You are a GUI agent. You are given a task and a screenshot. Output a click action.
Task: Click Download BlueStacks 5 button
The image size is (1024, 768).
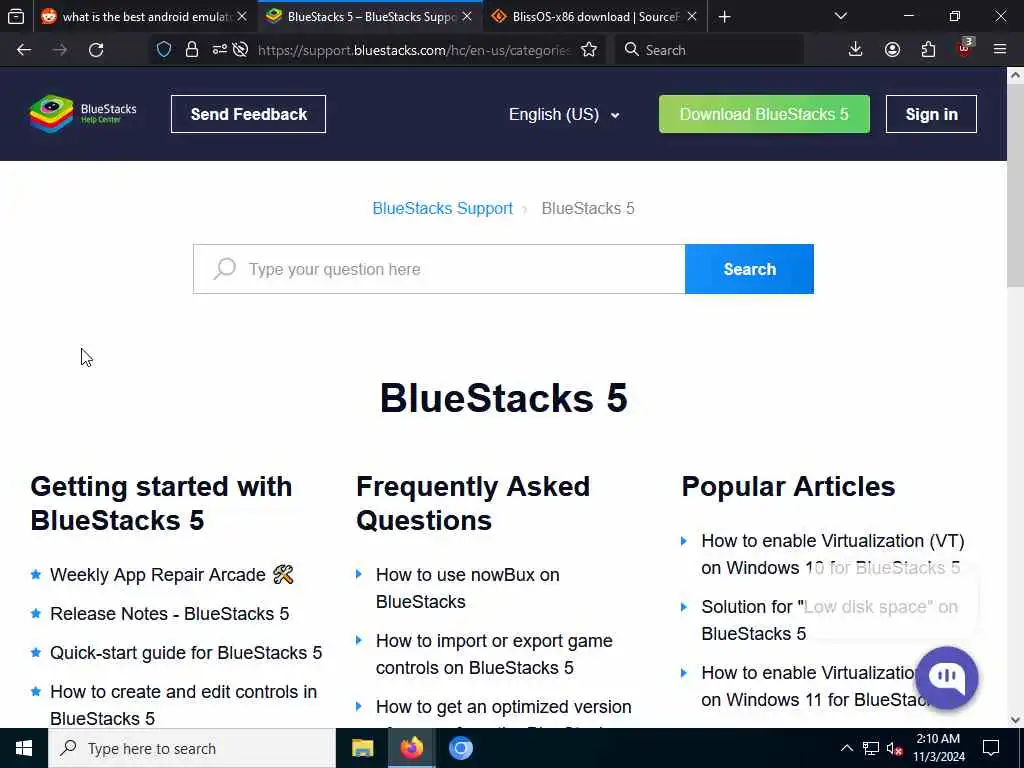point(764,114)
